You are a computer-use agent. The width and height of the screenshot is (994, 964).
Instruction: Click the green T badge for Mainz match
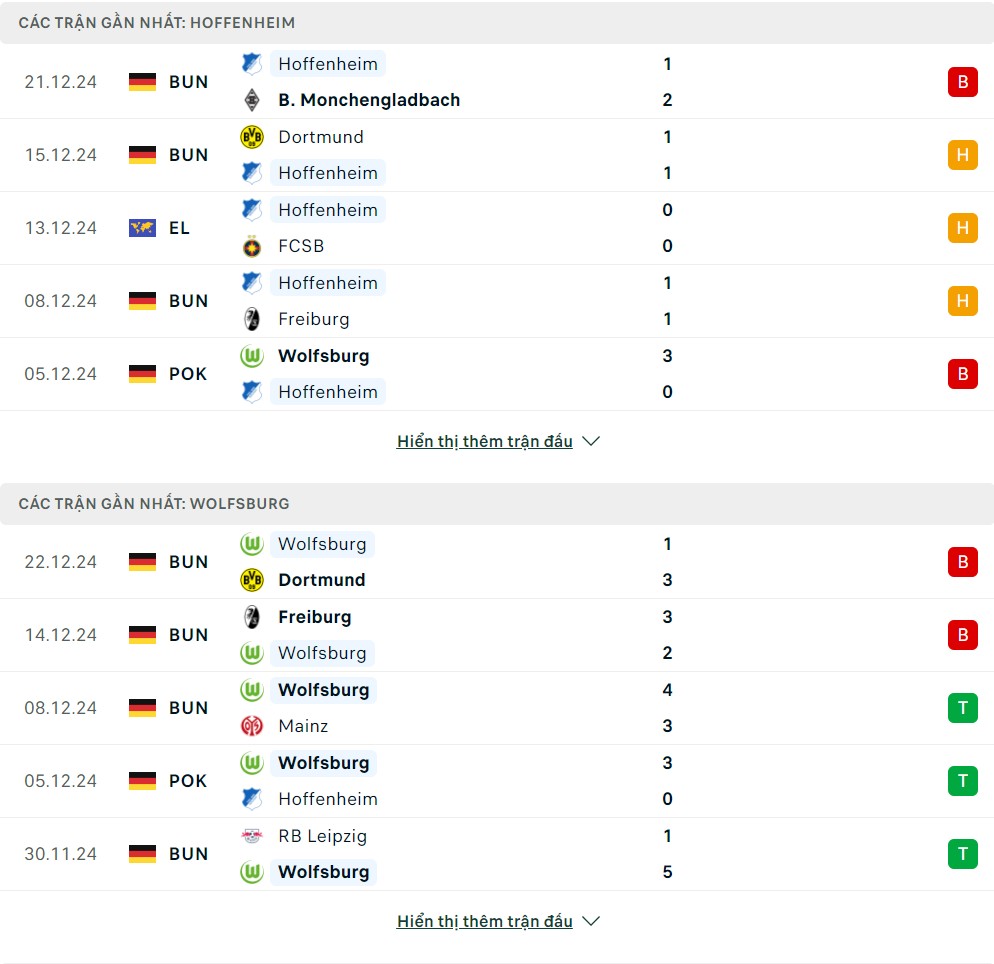tap(962, 707)
